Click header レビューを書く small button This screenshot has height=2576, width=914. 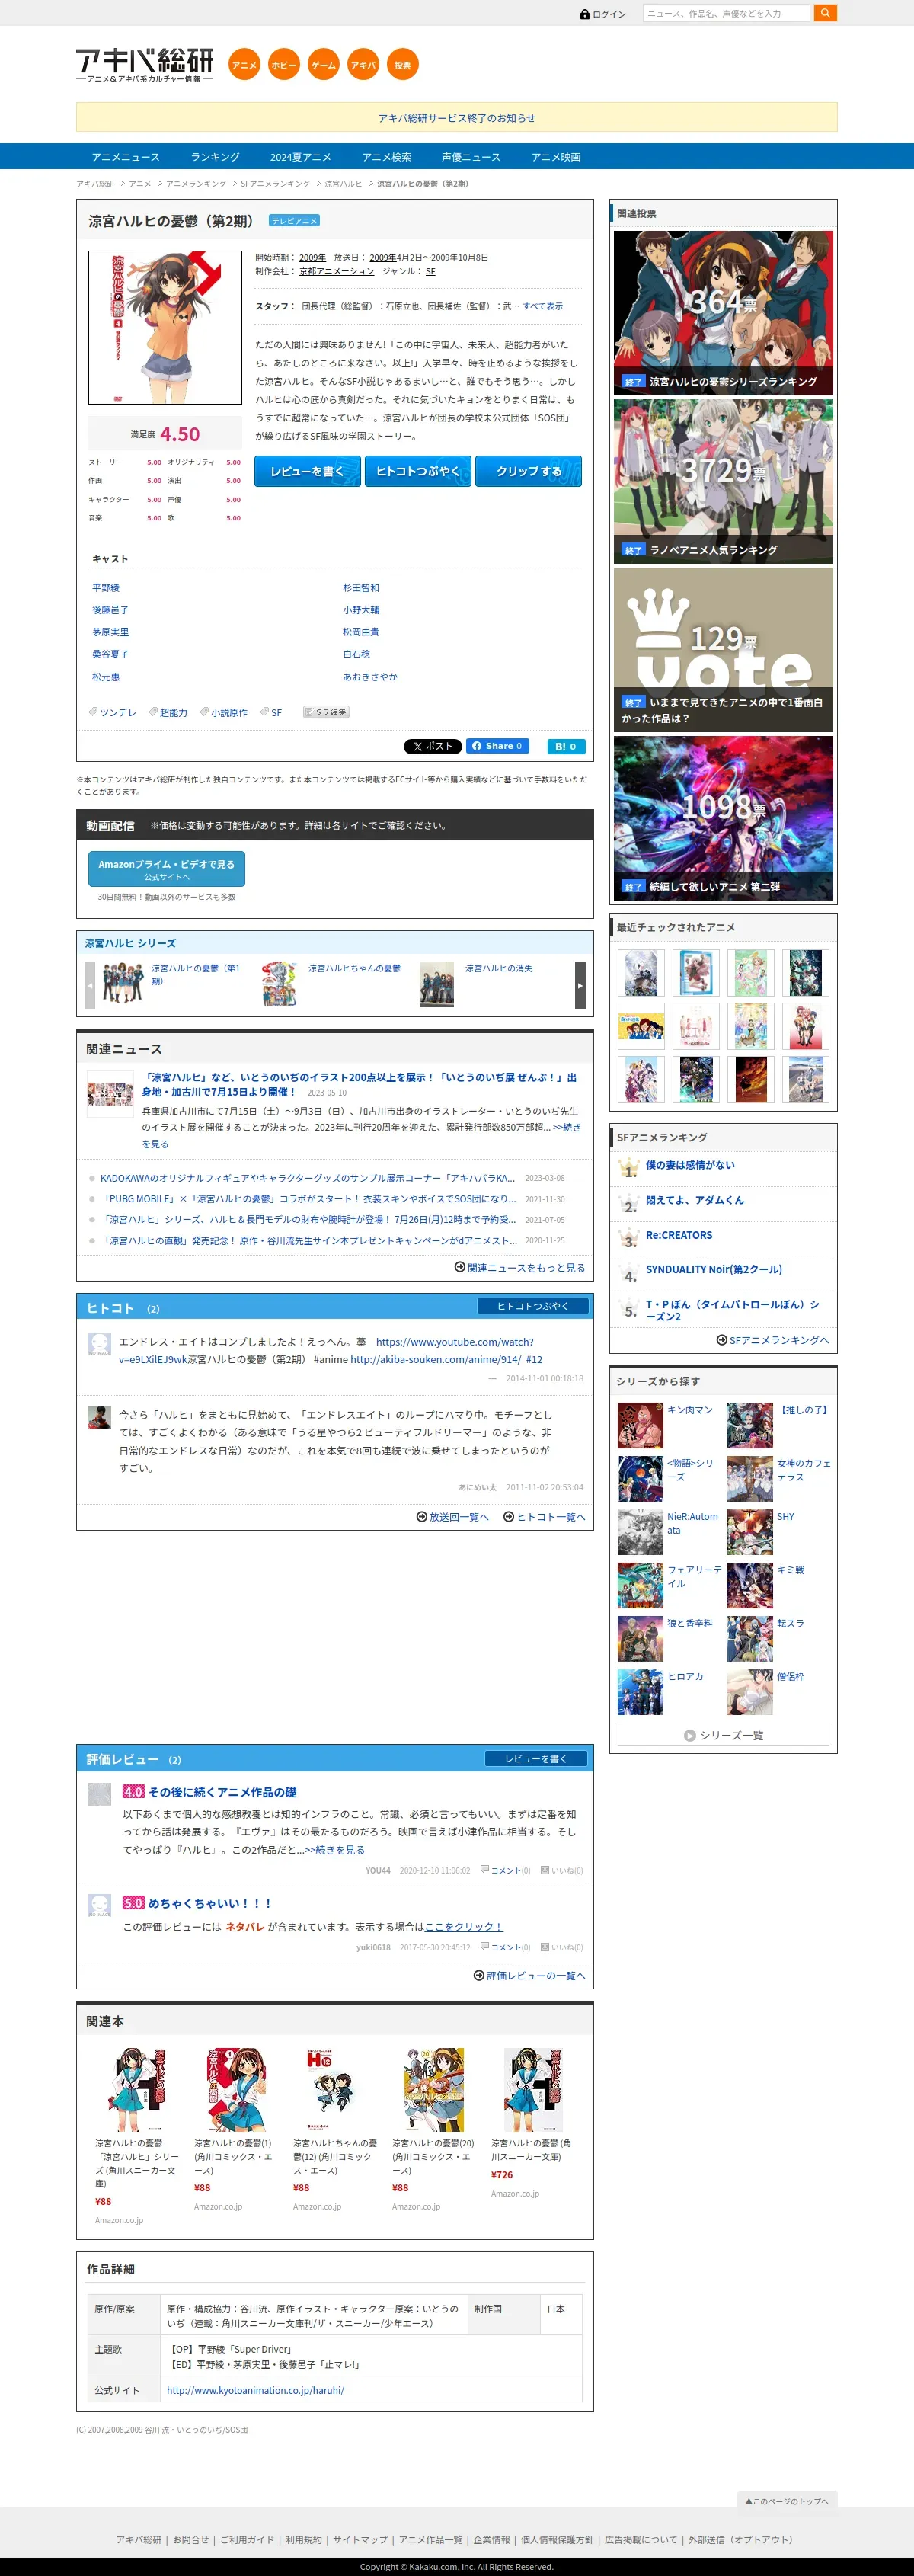536,1759
